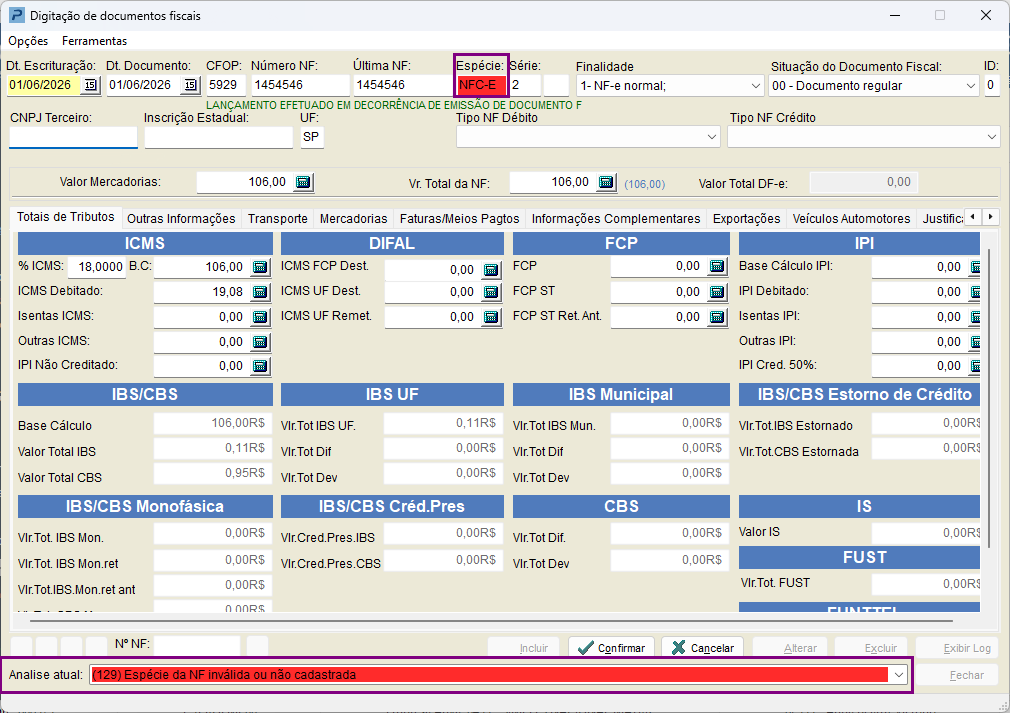Open calculator for FCP ST
Screen dimensions: 1010x713
717,292
